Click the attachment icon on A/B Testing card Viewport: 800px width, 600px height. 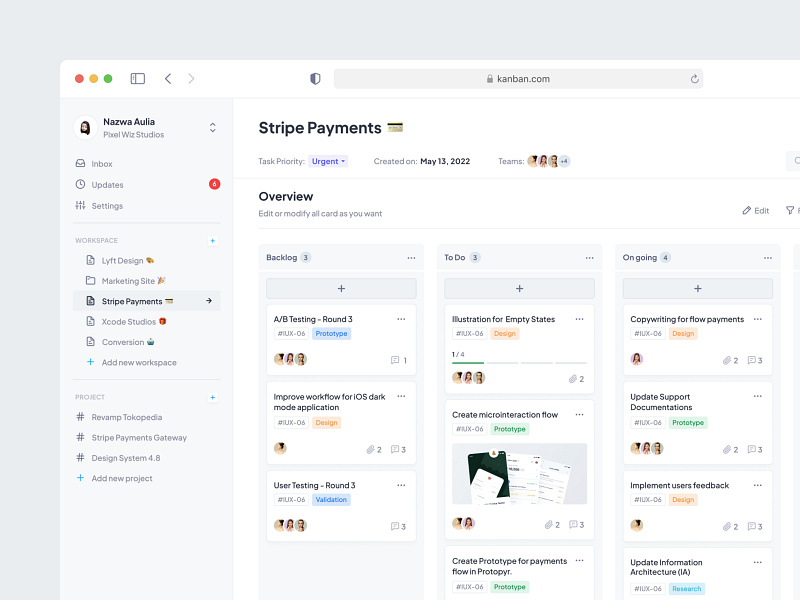[395, 360]
